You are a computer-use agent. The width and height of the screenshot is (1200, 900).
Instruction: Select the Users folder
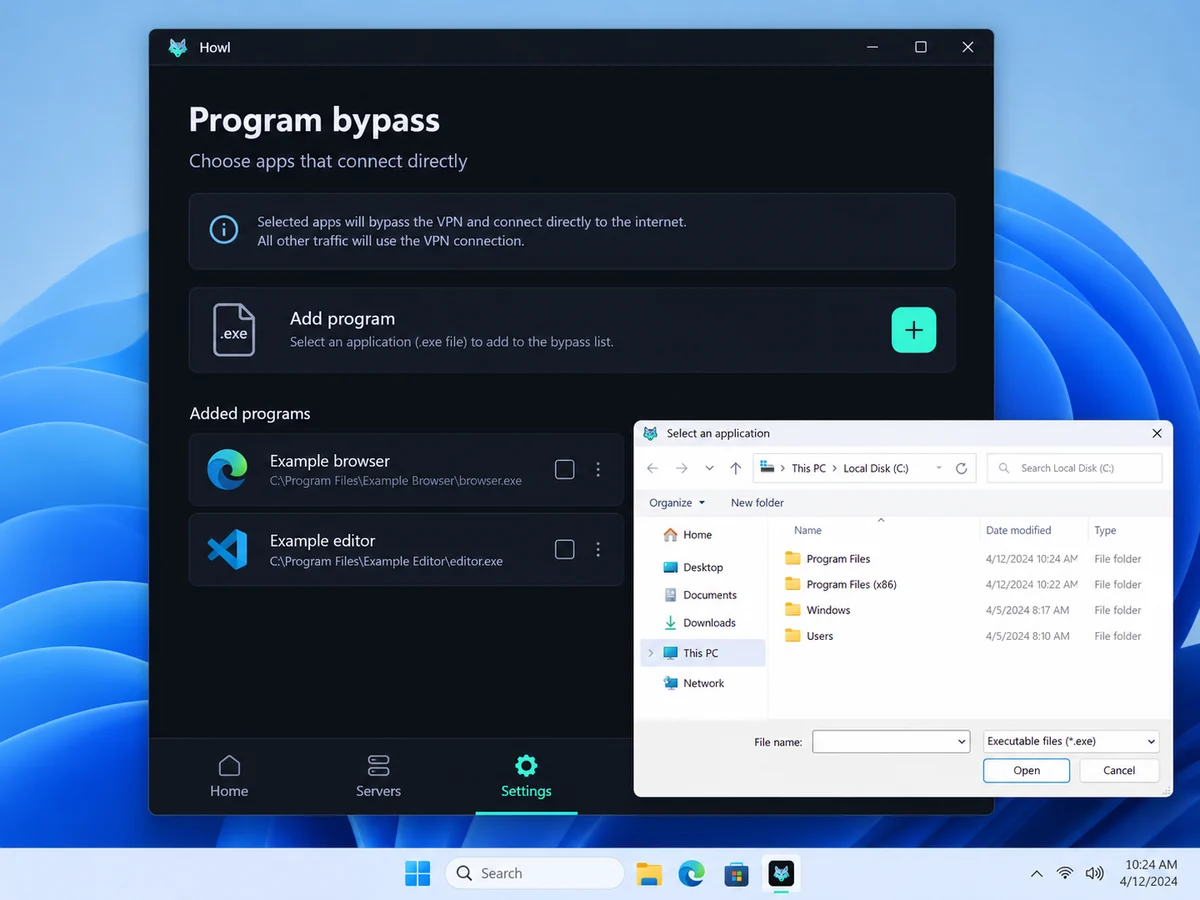(x=809, y=636)
